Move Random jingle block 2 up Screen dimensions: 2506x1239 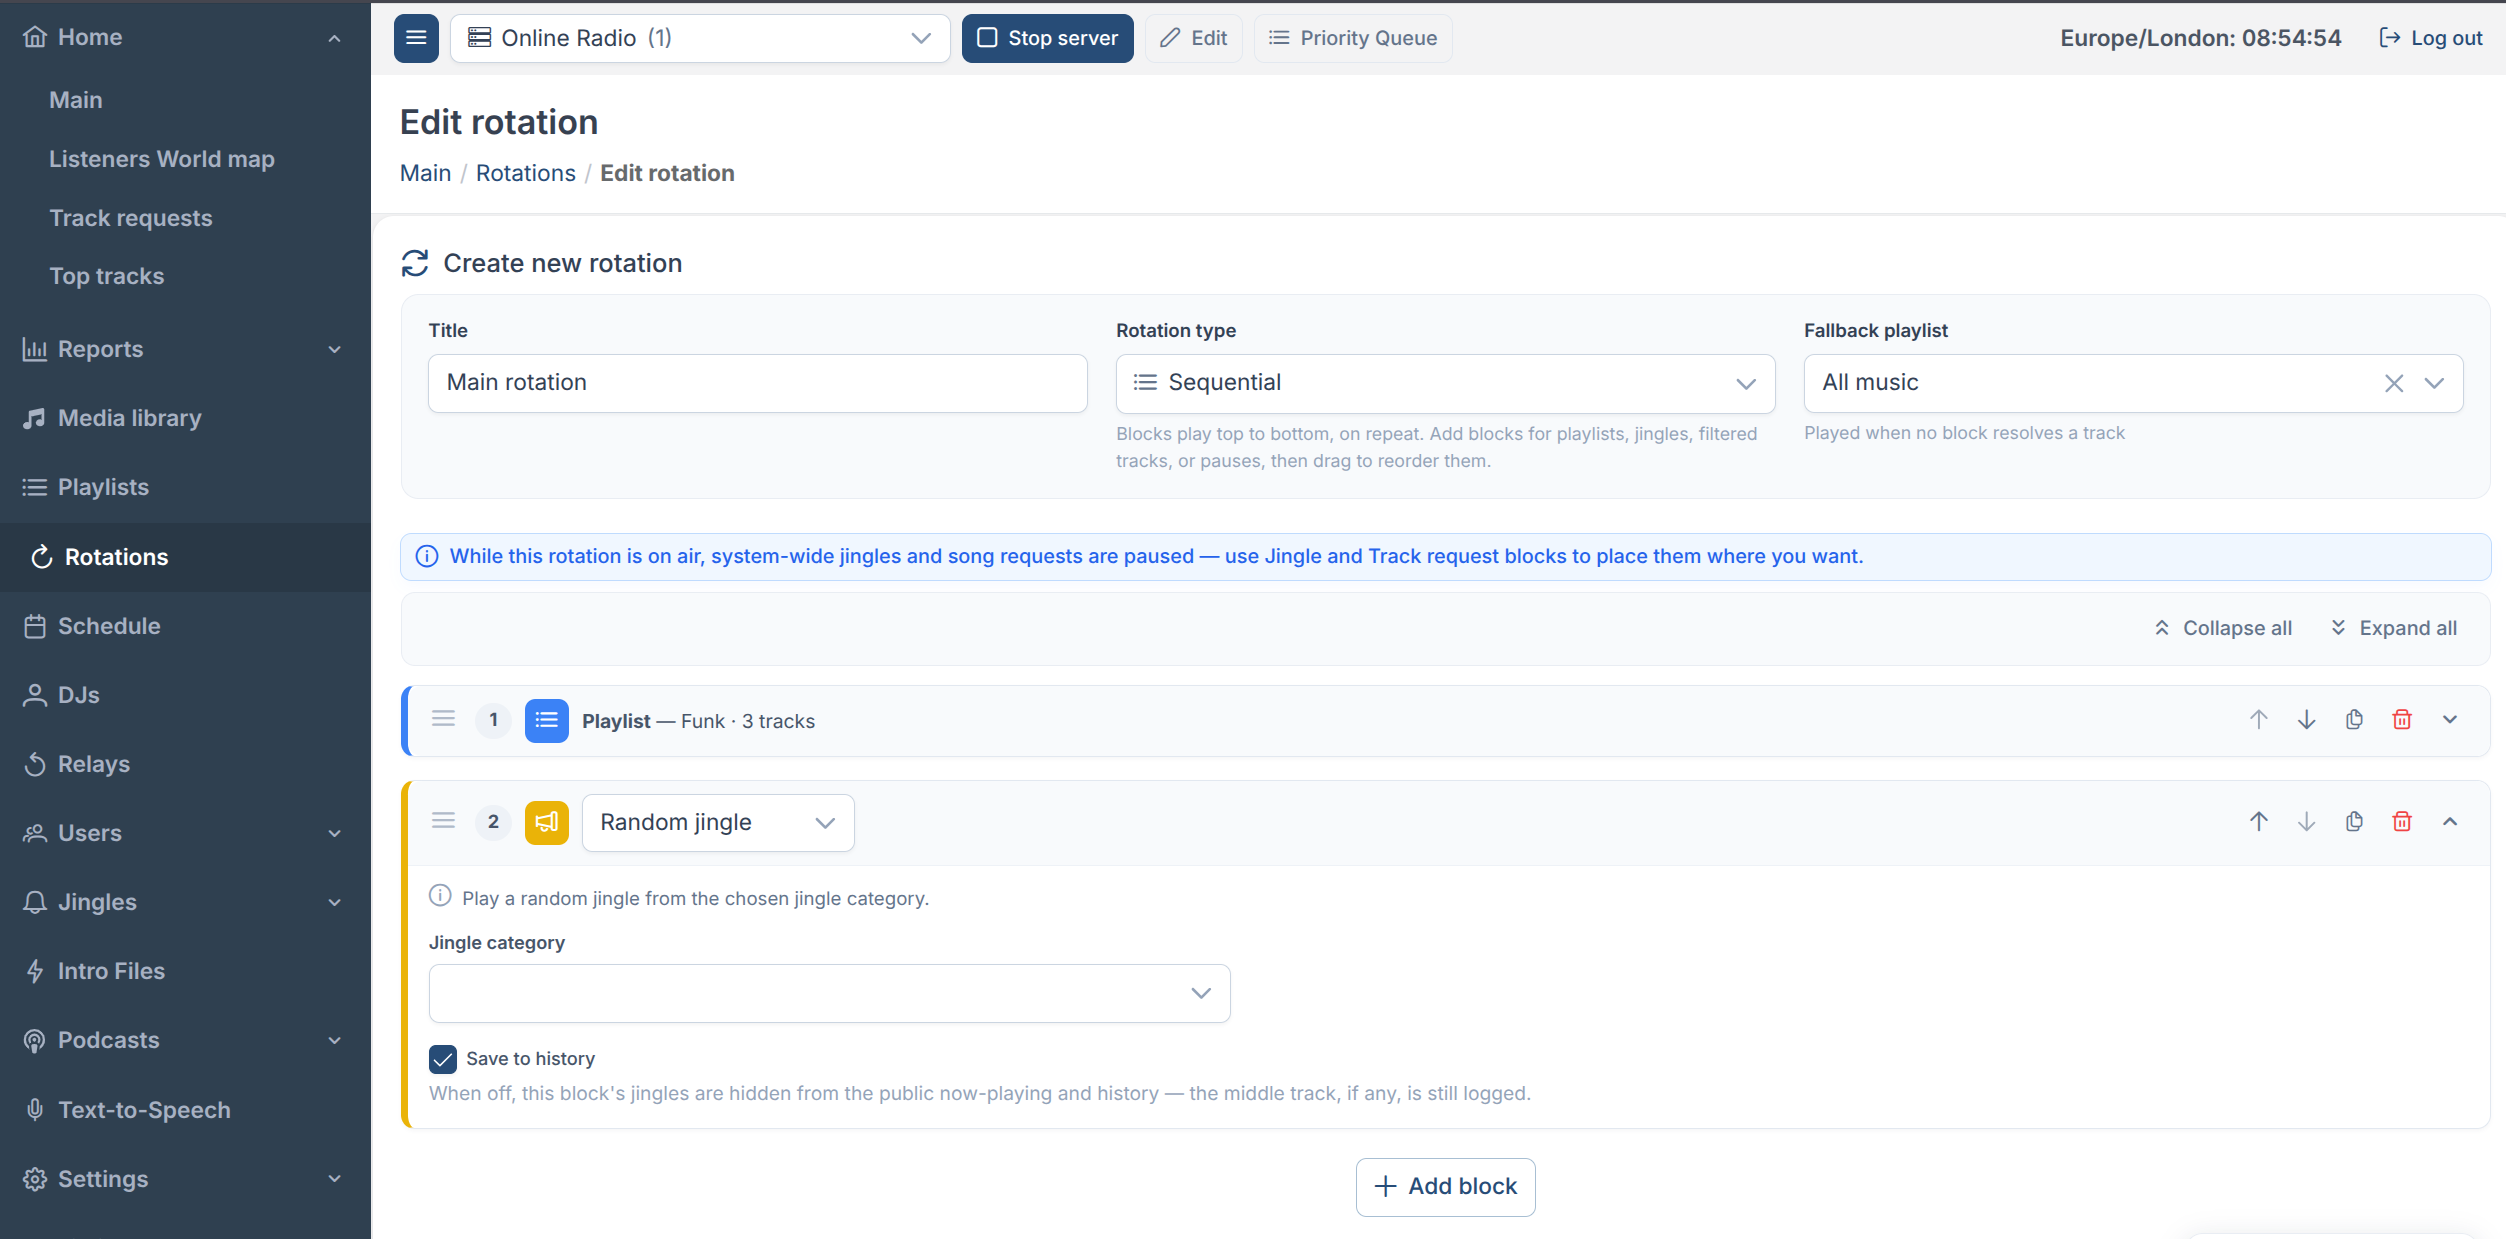click(2258, 822)
